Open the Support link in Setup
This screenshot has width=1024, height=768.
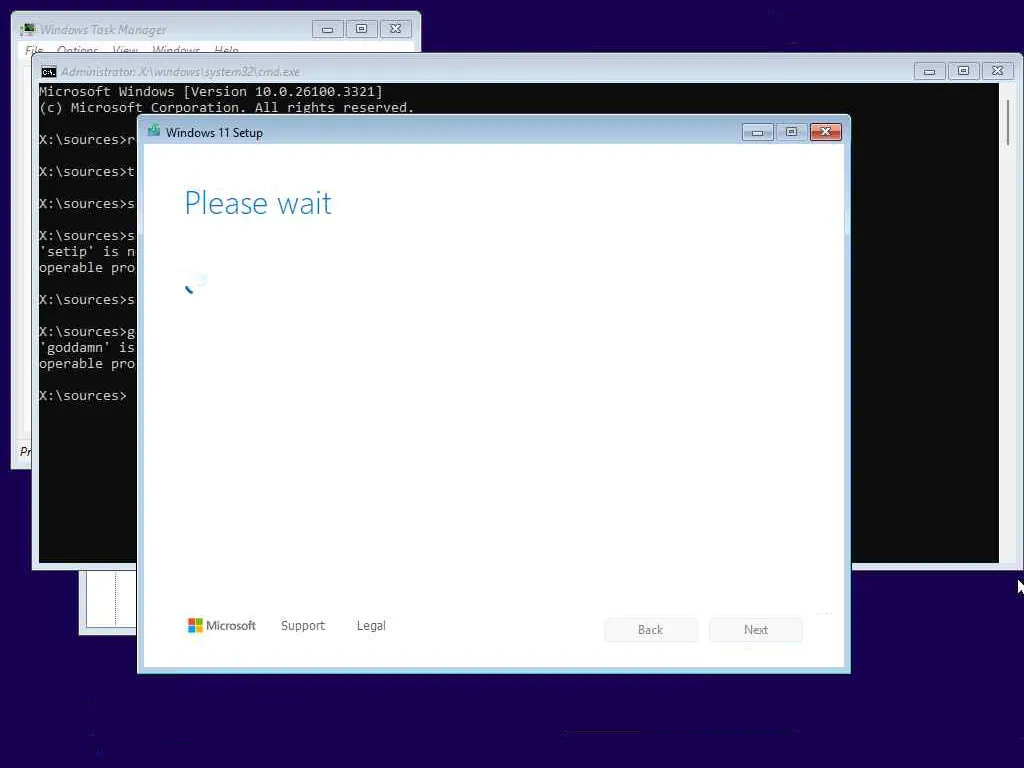tap(302, 626)
